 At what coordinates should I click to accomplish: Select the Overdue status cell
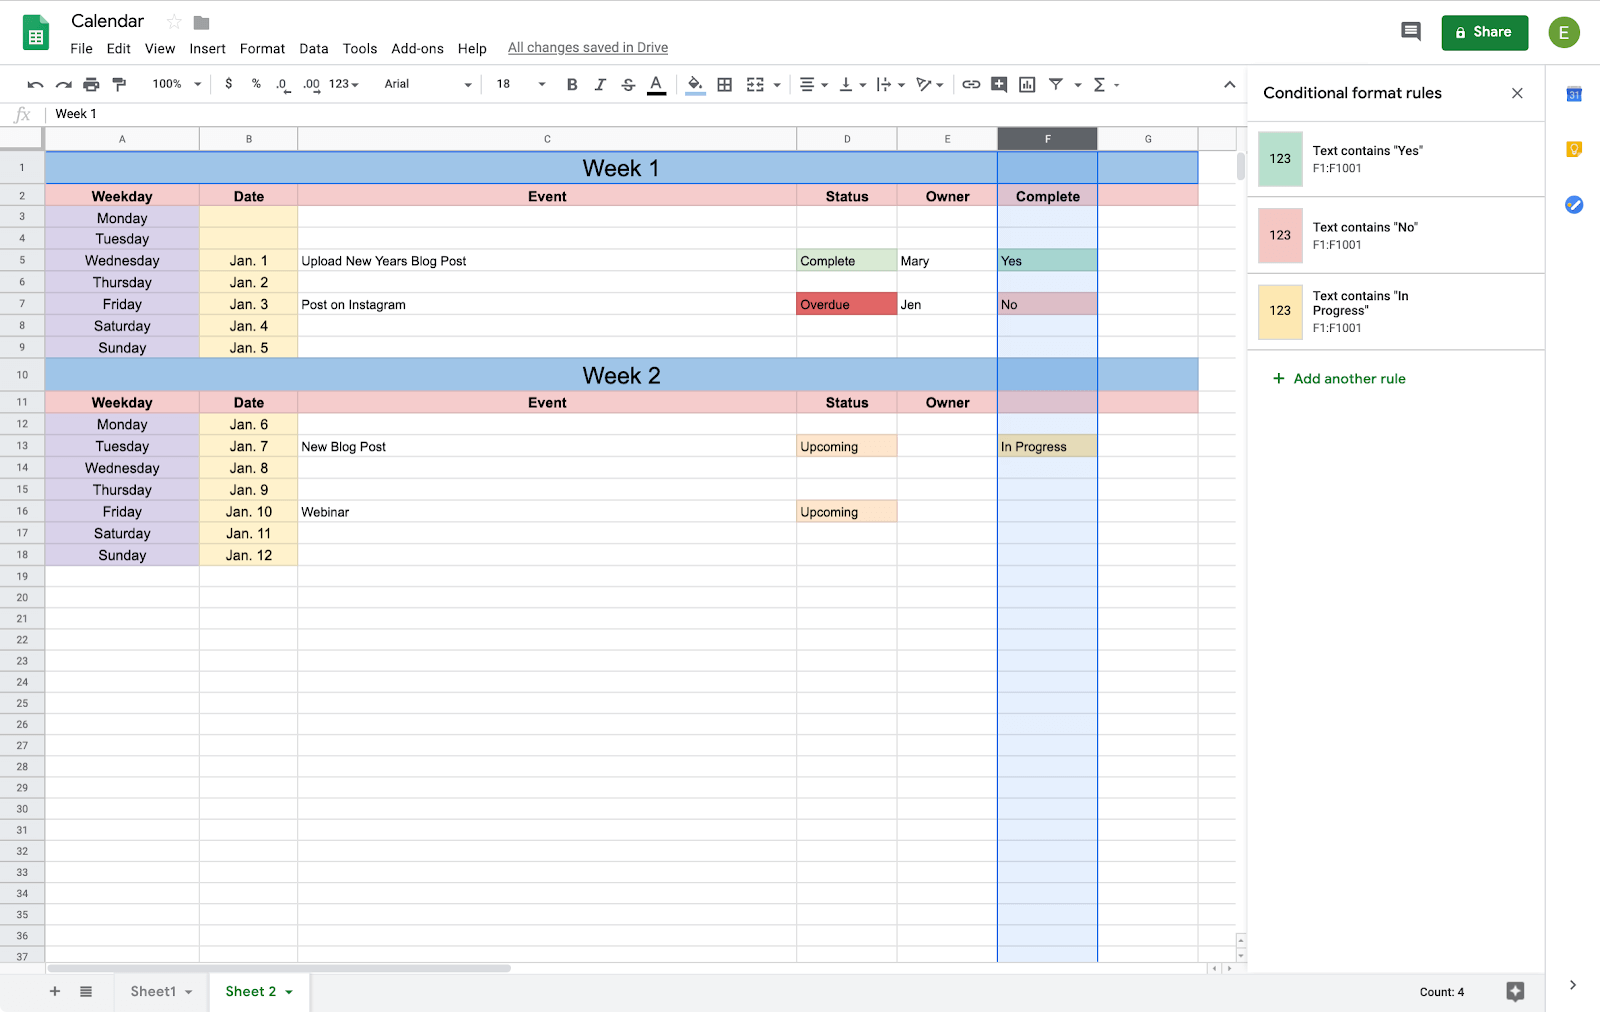[847, 304]
